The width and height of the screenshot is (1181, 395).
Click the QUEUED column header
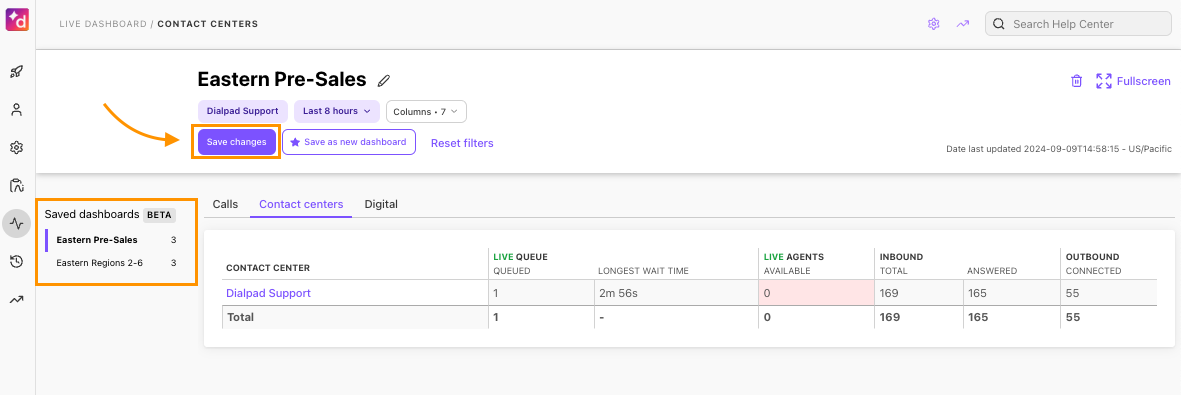click(511, 270)
